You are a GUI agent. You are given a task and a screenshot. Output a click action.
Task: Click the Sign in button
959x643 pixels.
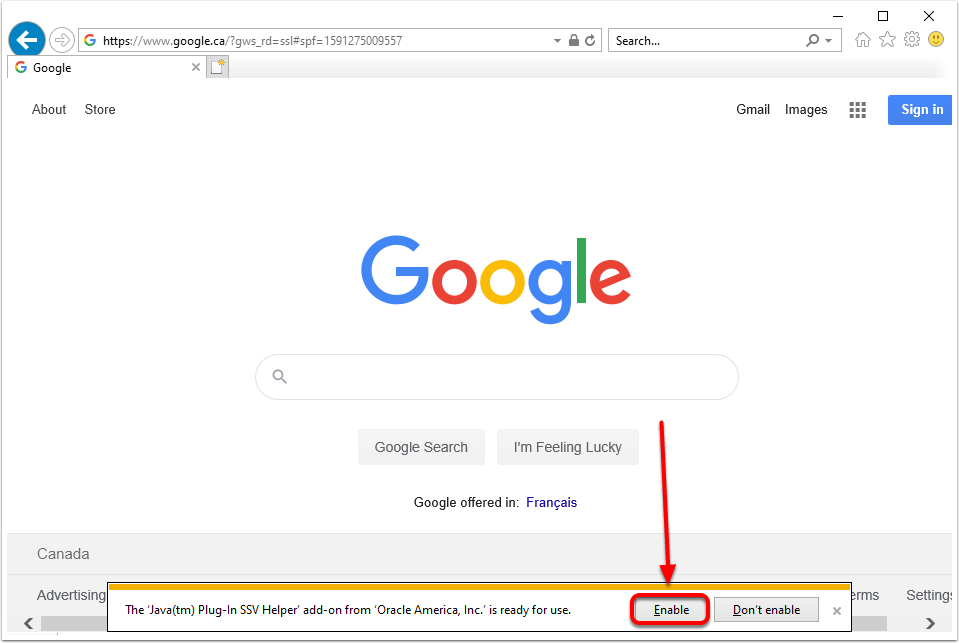point(920,110)
